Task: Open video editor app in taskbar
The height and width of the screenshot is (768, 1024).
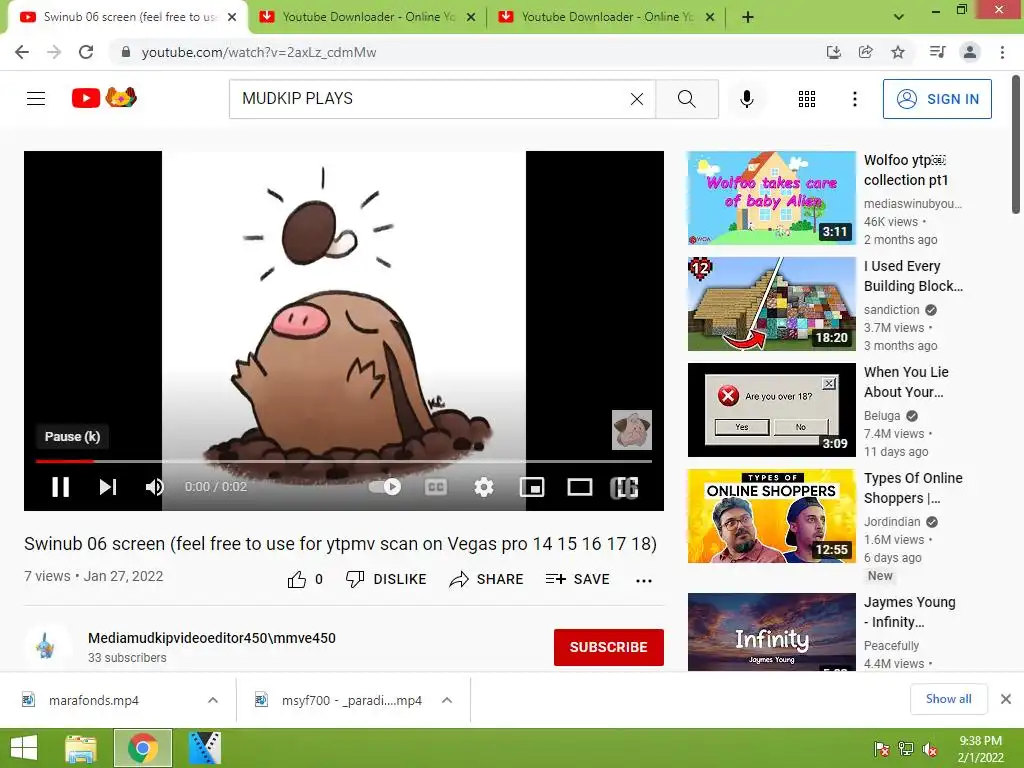Action: pyautogui.click(x=204, y=748)
